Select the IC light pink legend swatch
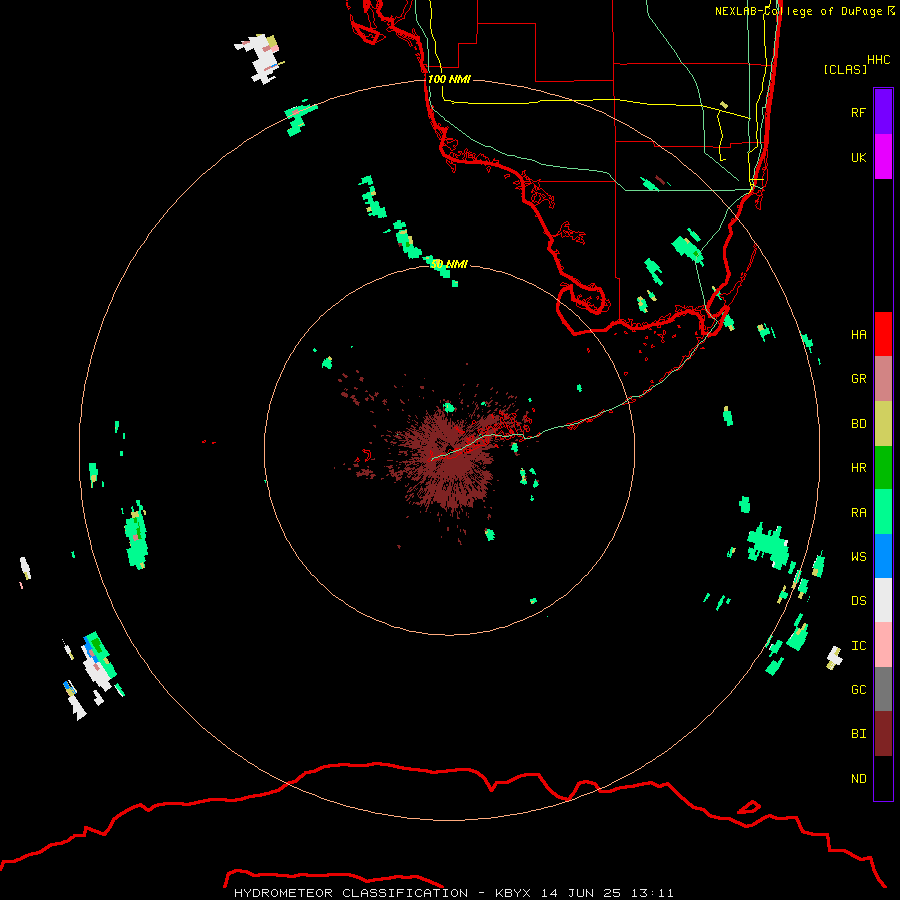This screenshot has width=900, height=900. pos(883,645)
